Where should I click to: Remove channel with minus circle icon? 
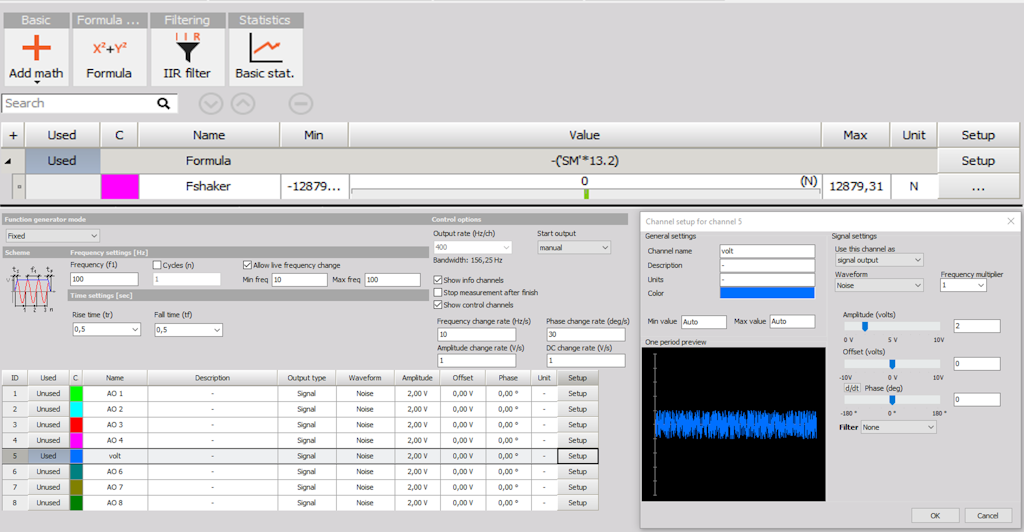[300, 103]
